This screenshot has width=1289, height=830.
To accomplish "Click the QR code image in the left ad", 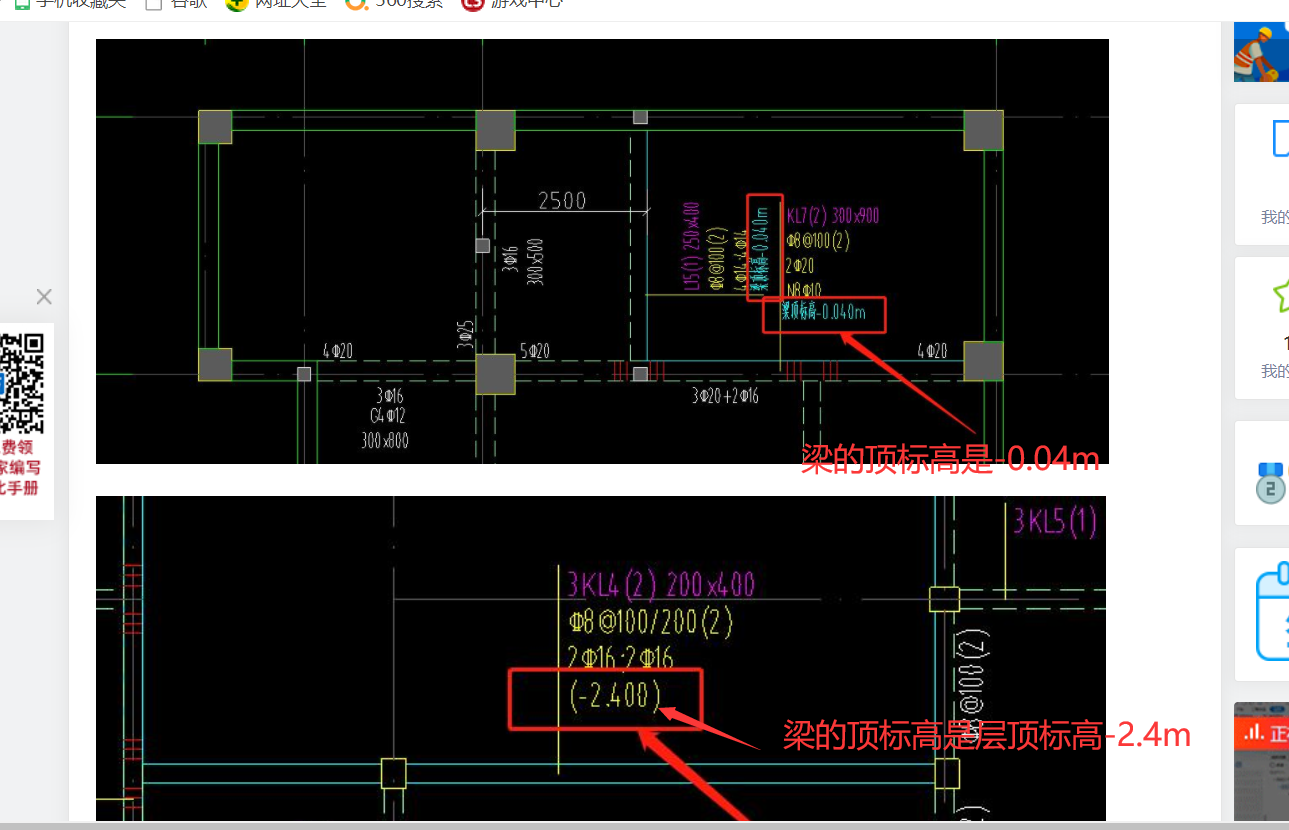I will pyautogui.click(x=23, y=383).
